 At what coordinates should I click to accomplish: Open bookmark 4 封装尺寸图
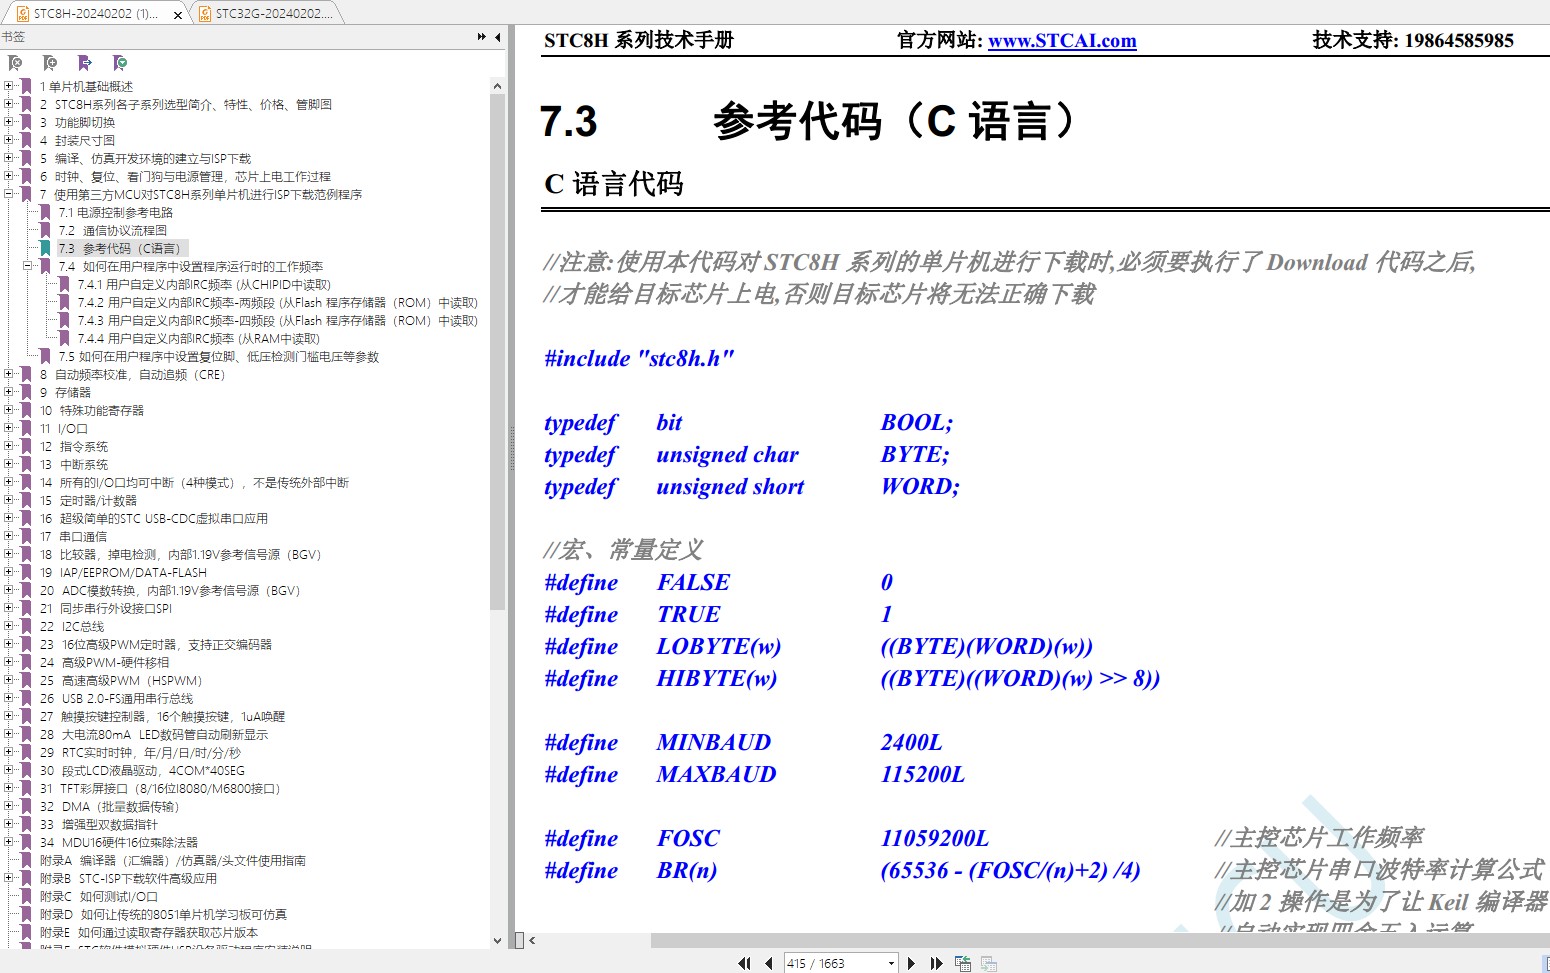click(77, 140)
